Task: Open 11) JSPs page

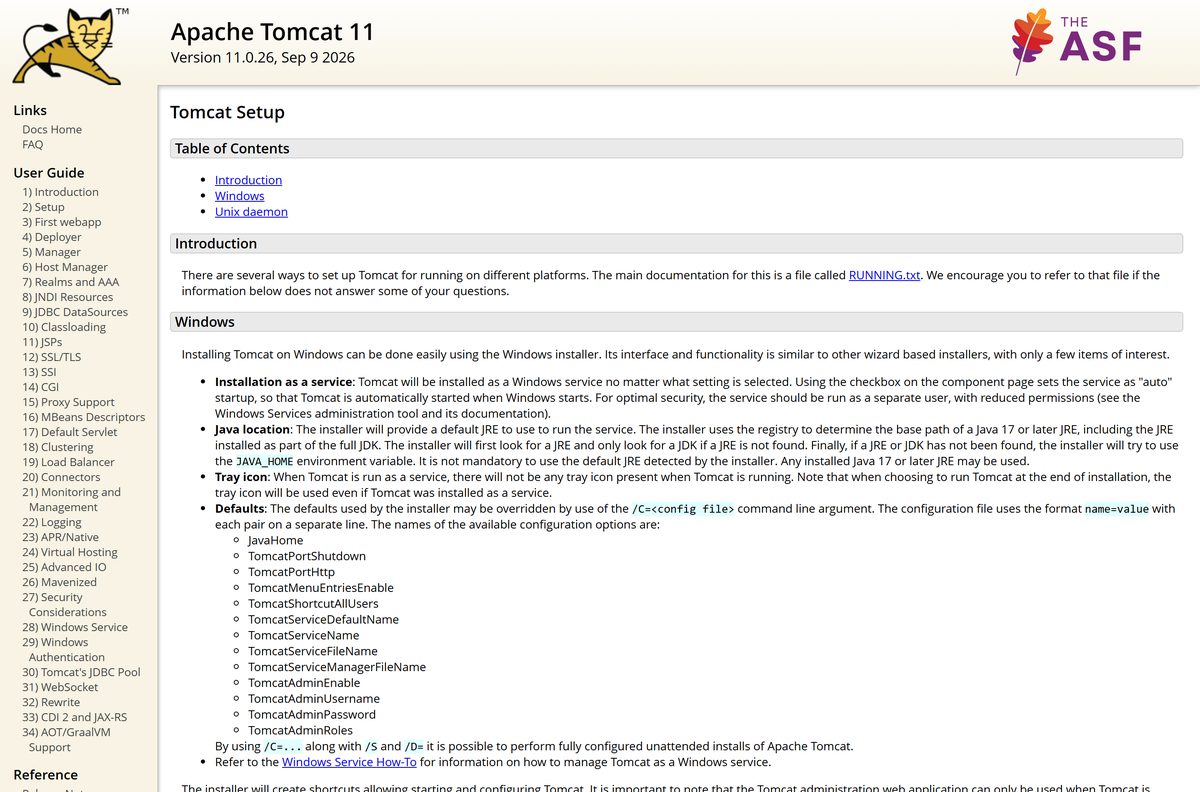Action: pos(42,342)
